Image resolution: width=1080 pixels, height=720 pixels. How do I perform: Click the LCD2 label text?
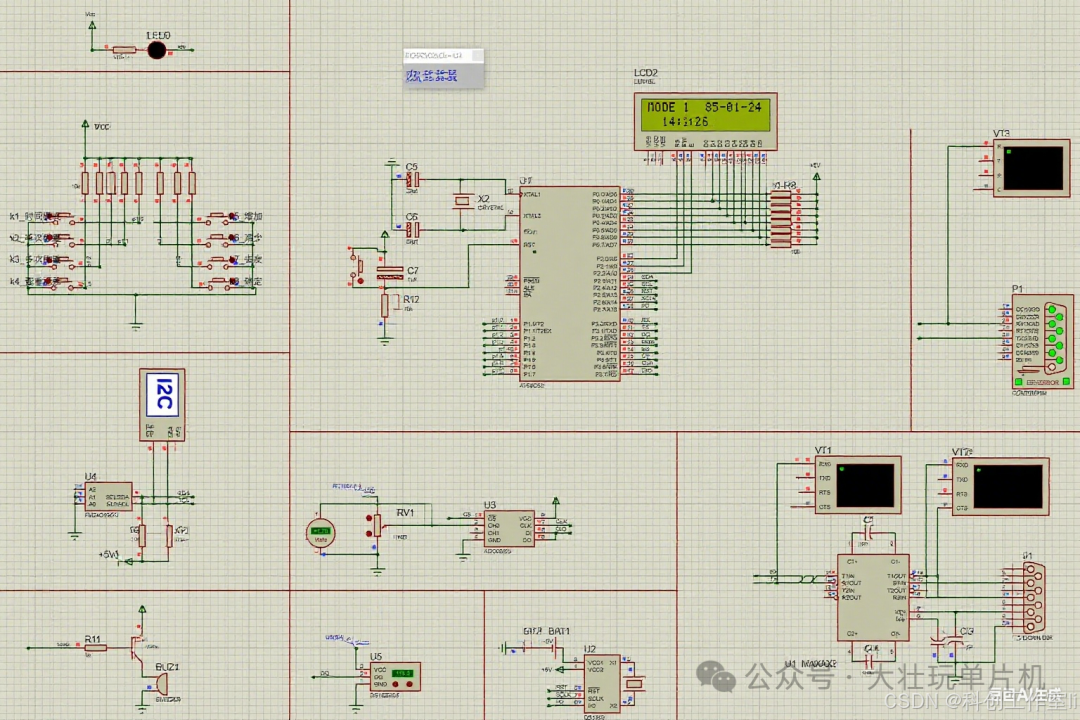[645, 72]
